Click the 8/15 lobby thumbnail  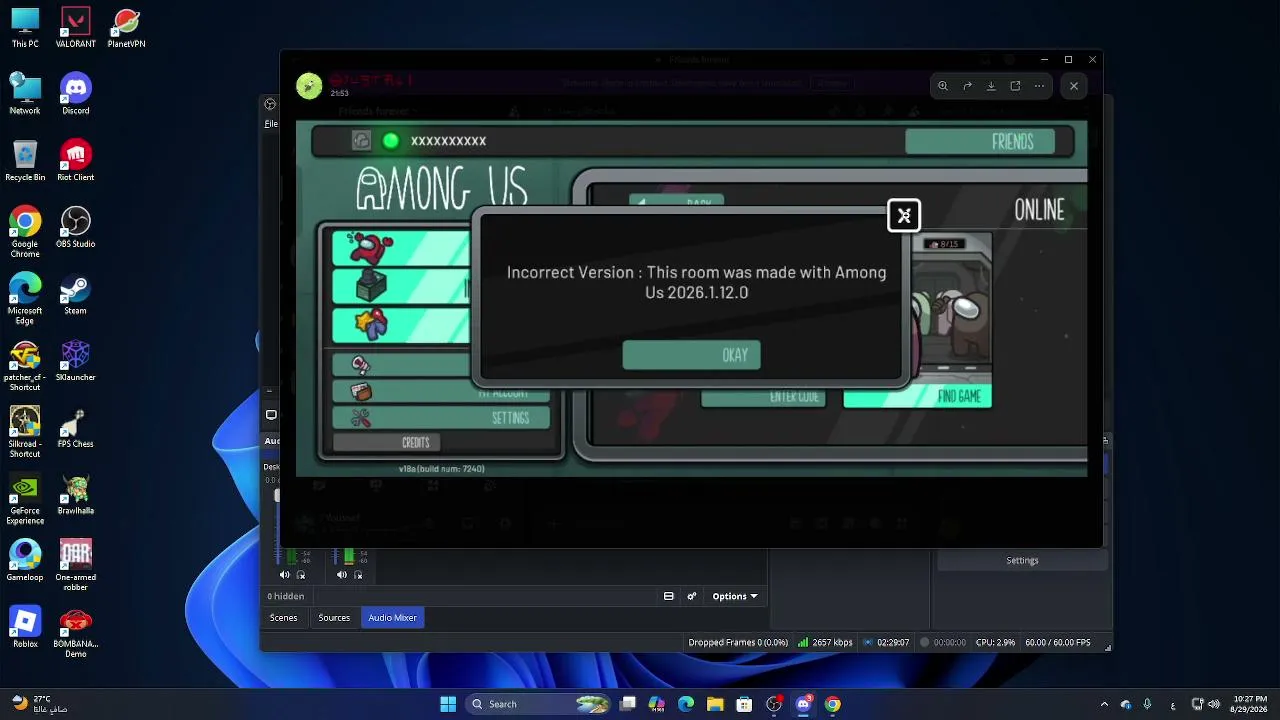(950, 300)
